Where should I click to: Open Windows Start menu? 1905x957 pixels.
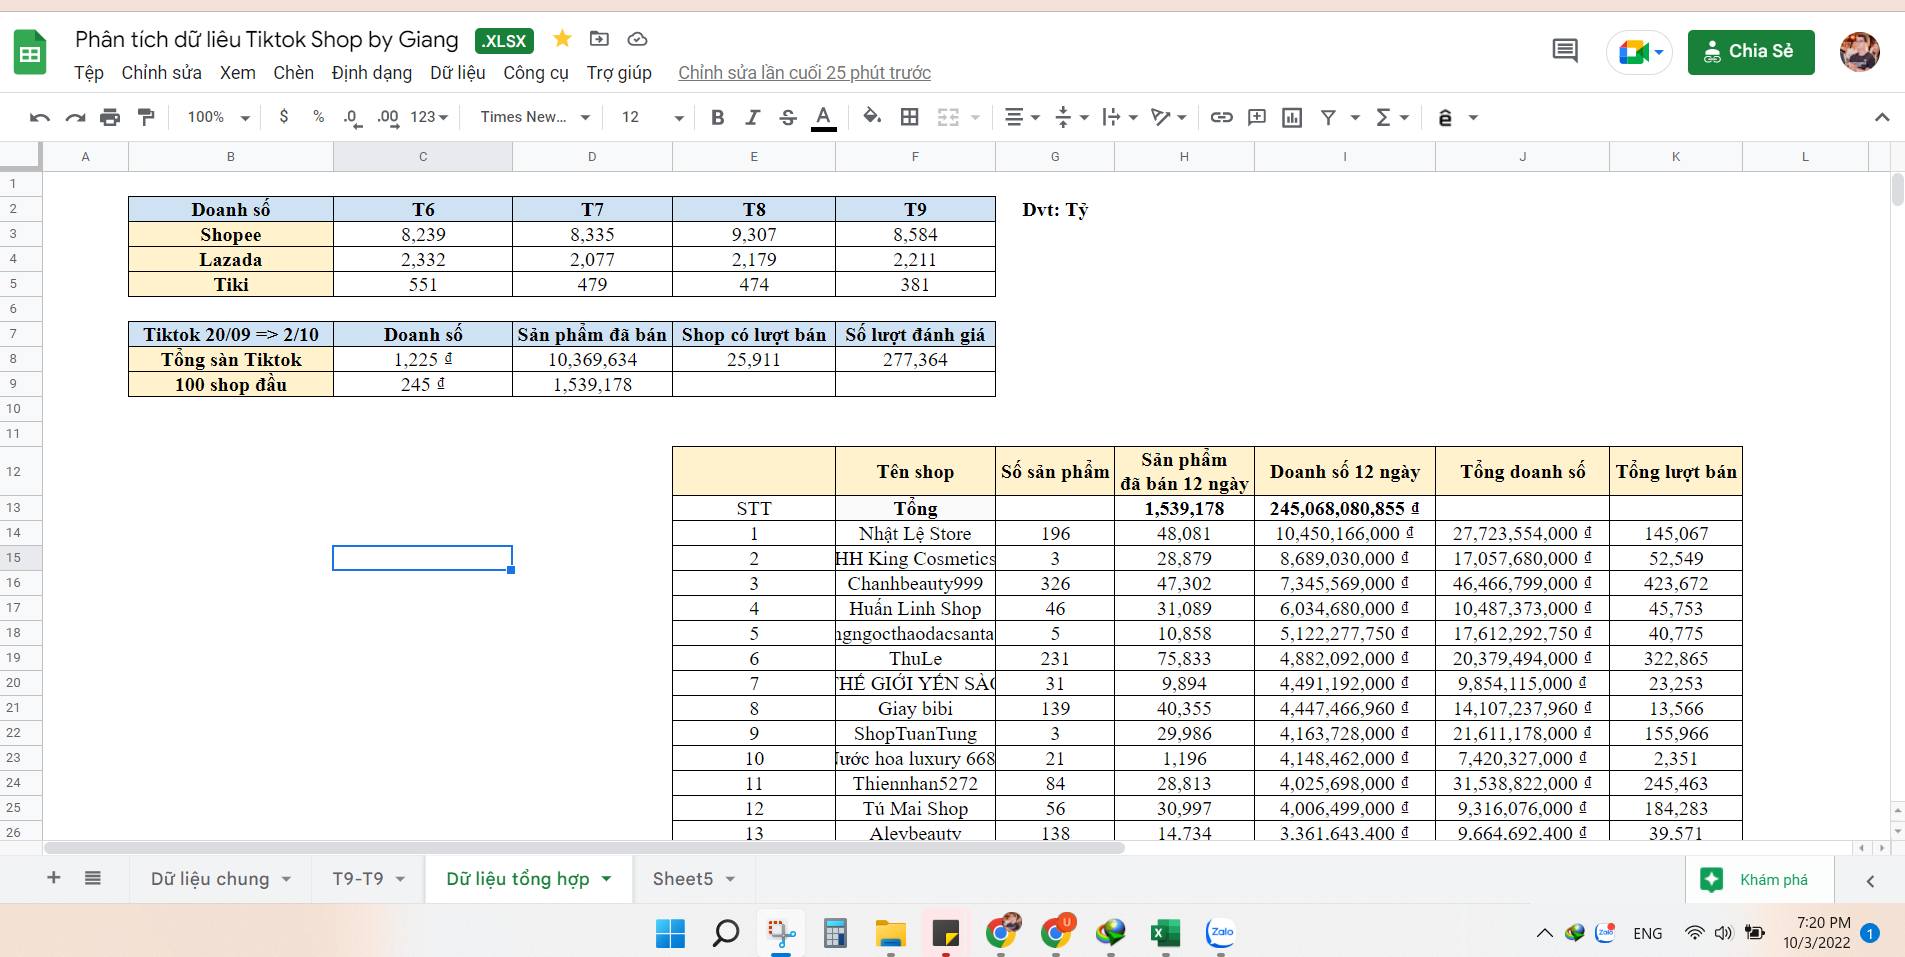(x=670, y=933)
